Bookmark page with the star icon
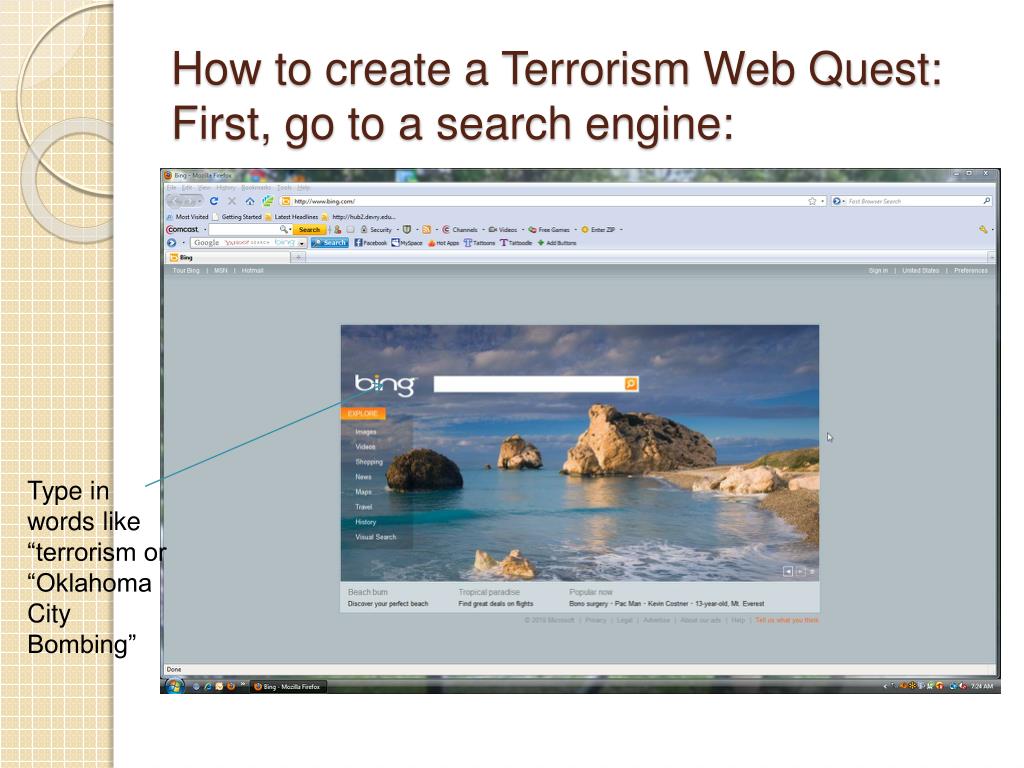Screen dimensions: 1024x768 point(812,201)
